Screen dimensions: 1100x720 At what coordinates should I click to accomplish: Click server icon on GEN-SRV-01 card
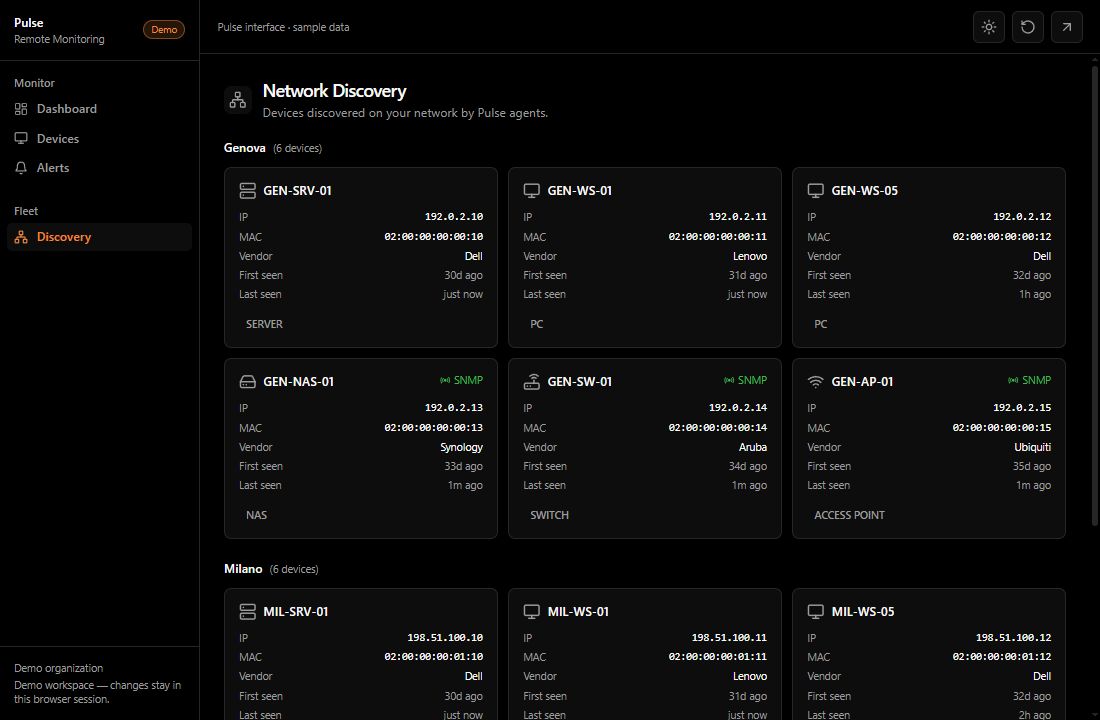(x=248, y=190)
